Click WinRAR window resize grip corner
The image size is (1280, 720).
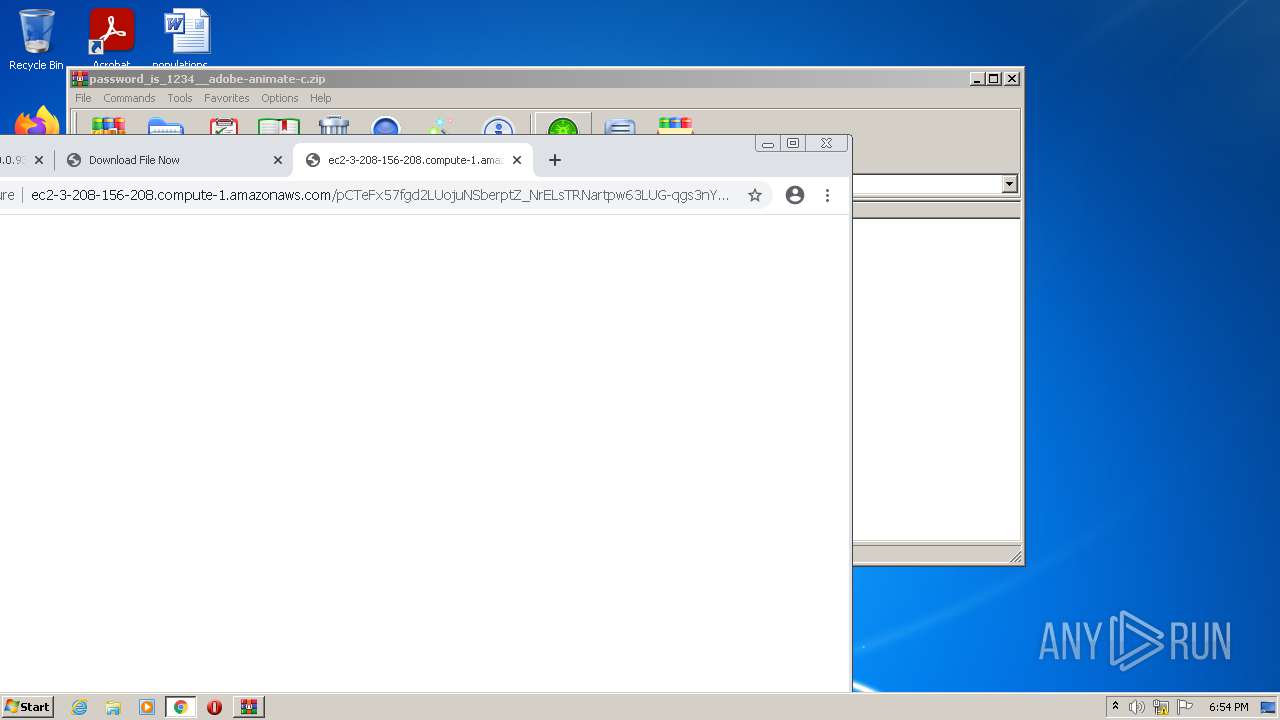pyautogui.click(x=1015, y=556)
